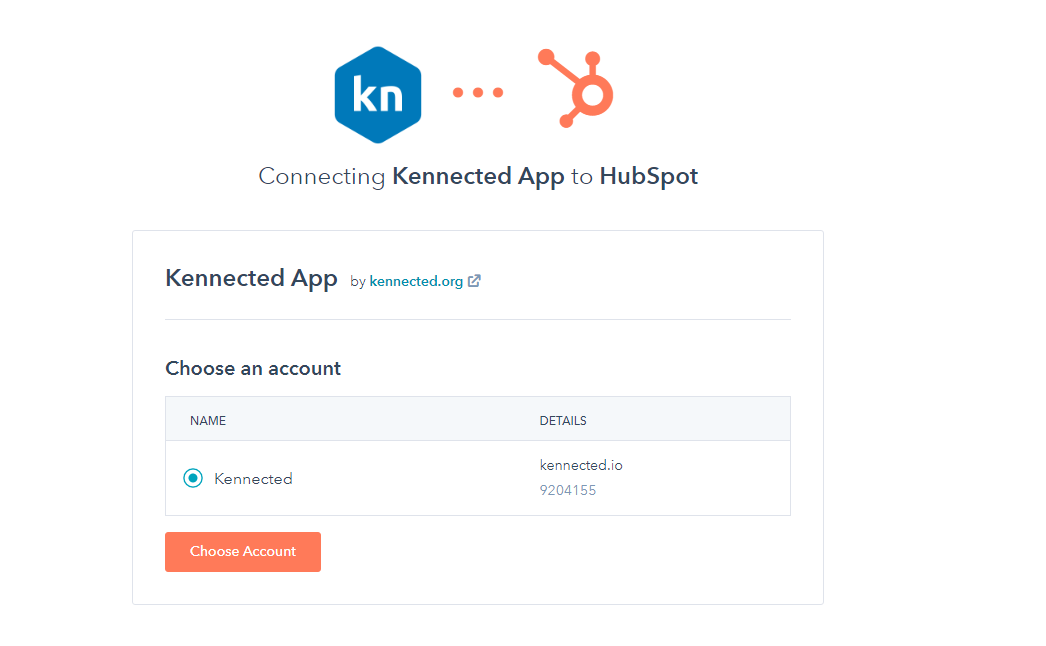
Task: Click the Choose Account button
Action: click(243, 551)
